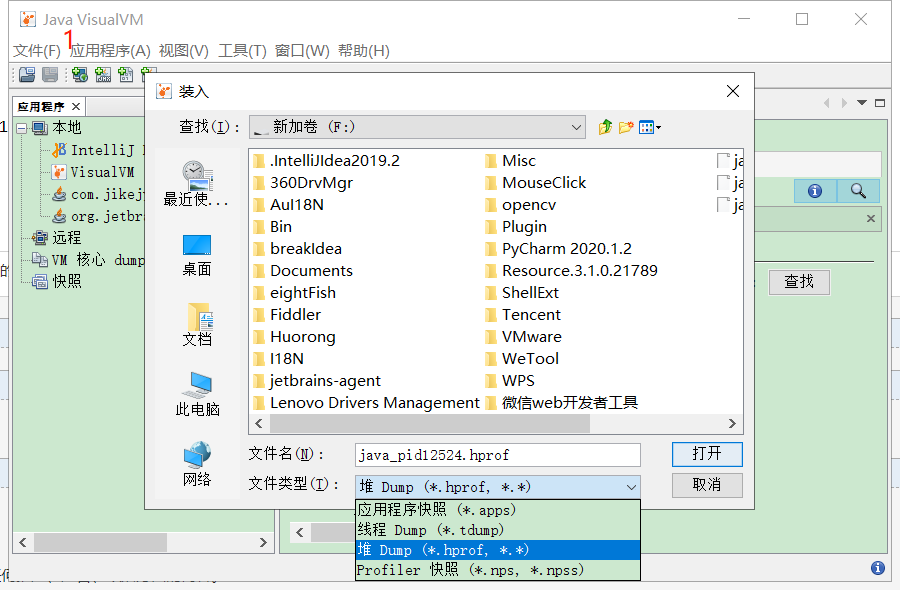
Task: Open the 窗口(W) menu
Action: (x=302, y=51)
